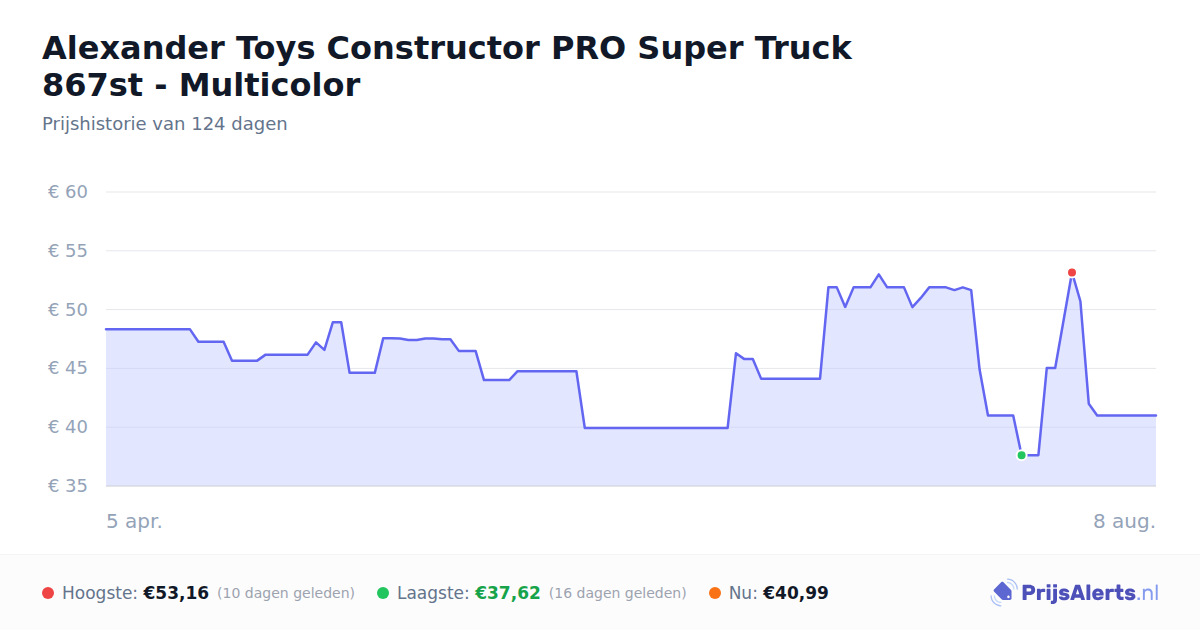1200x630 pixels.
Task: Click the red highest price dot on chart
Action: click(1071, 273)
